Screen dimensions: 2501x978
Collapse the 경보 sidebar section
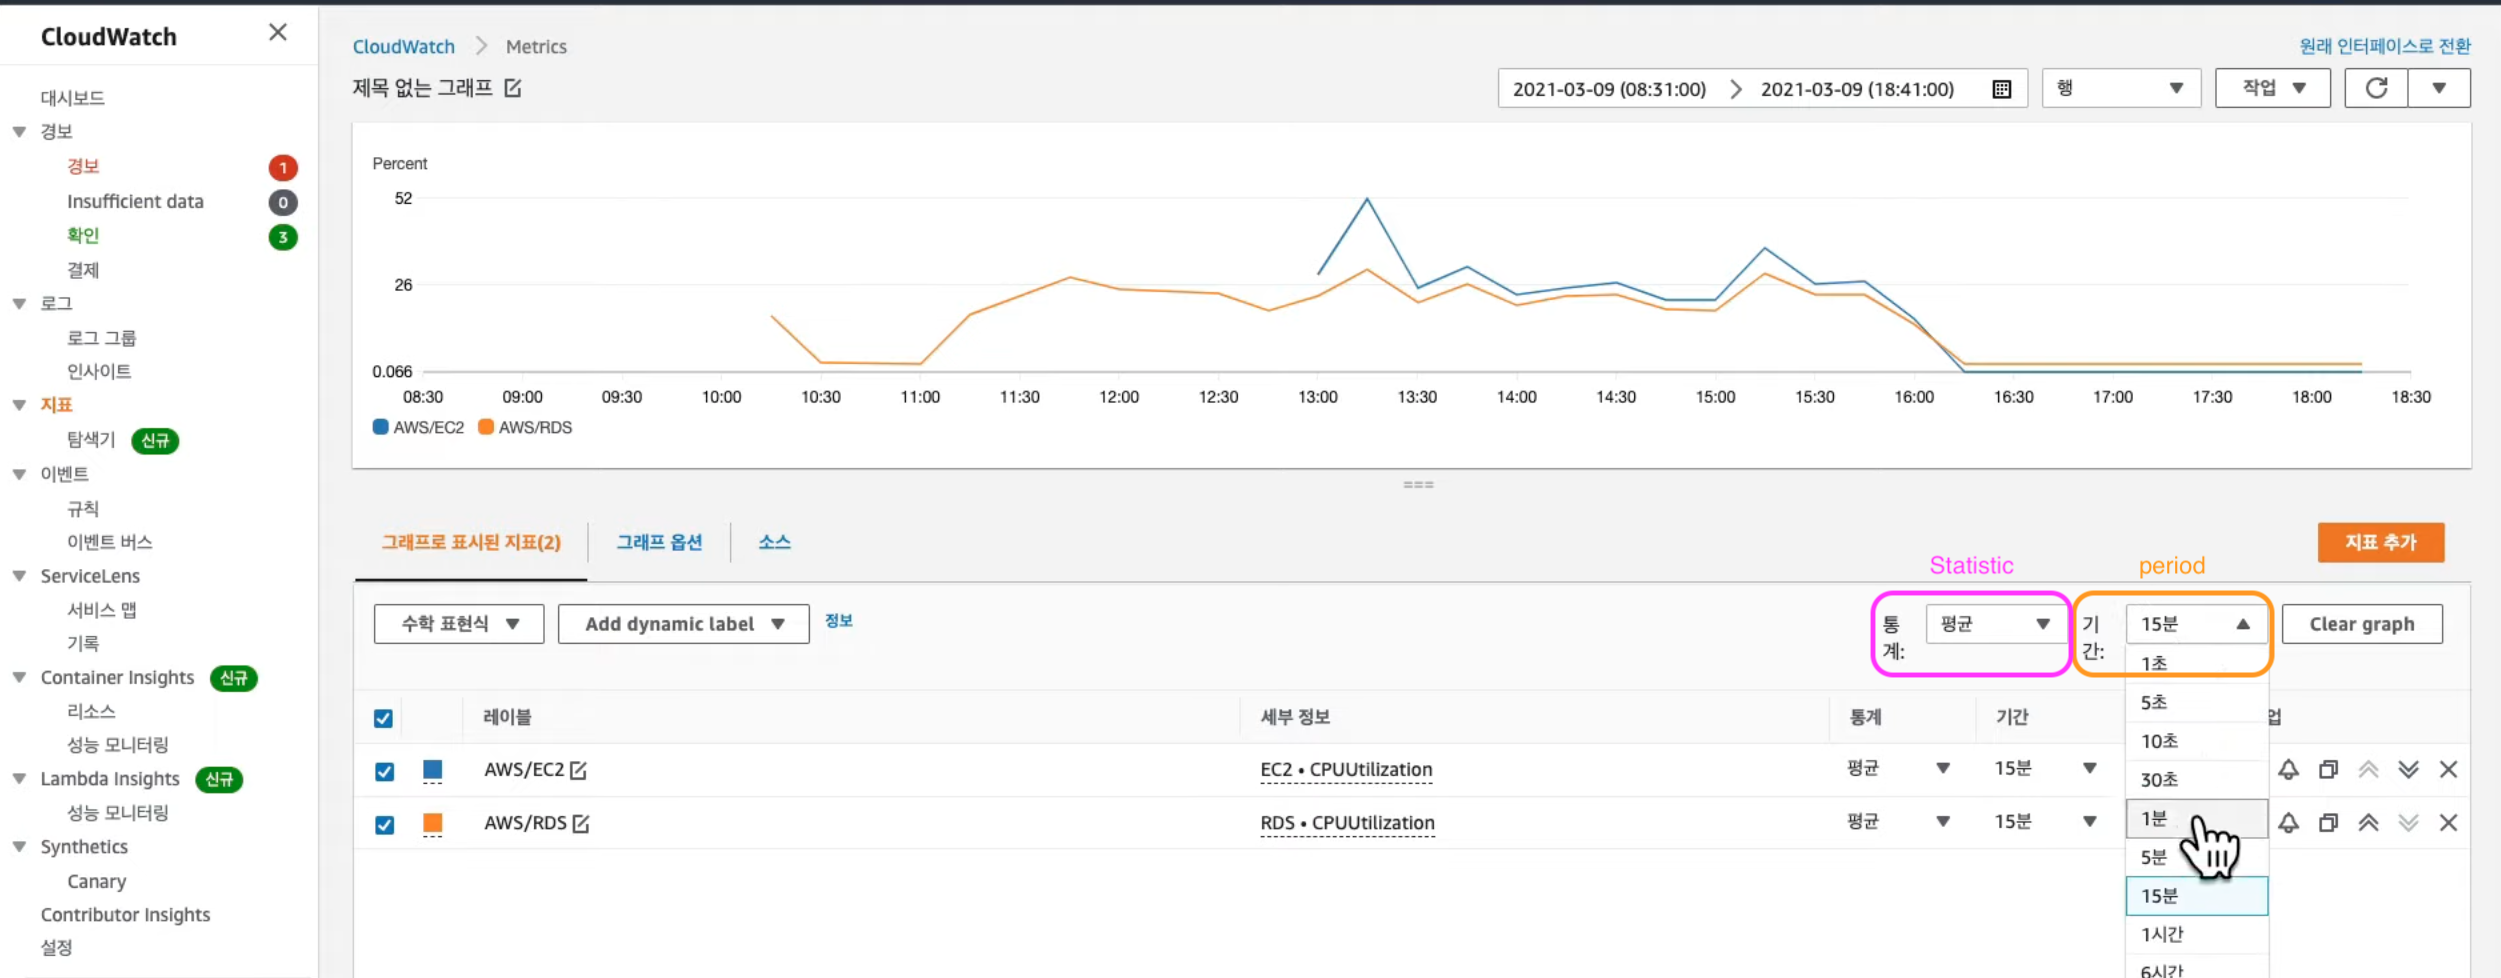point(20,131)
